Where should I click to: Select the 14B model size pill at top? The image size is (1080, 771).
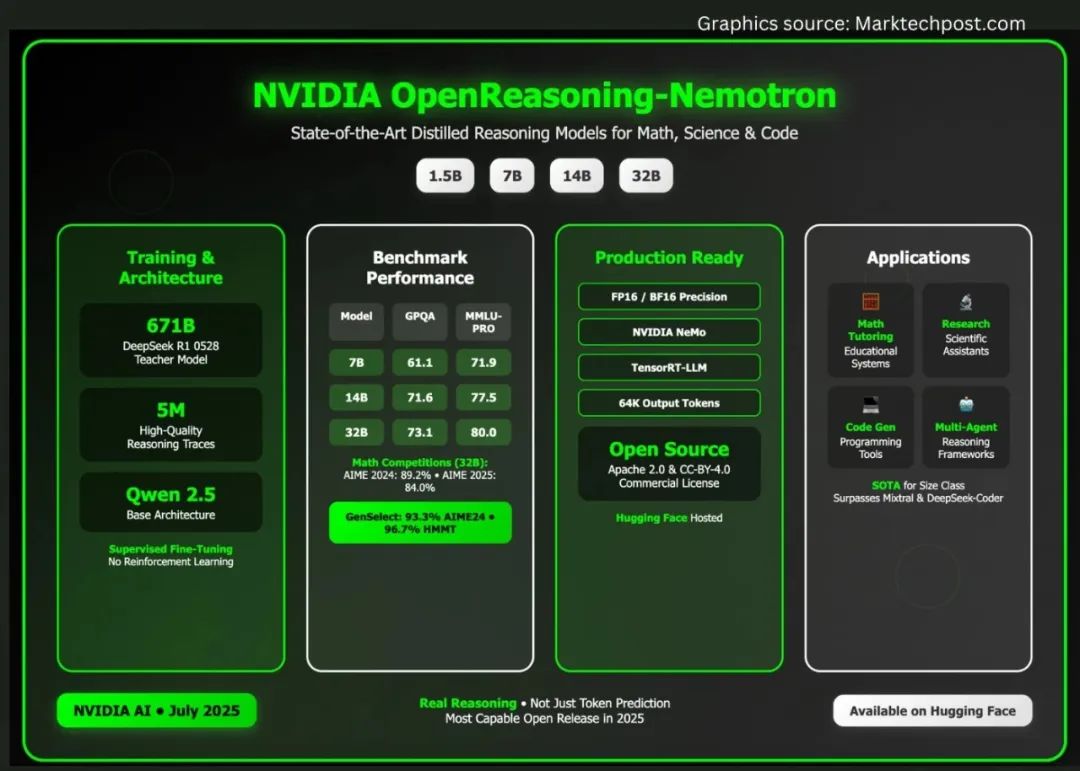coord(577,176)
